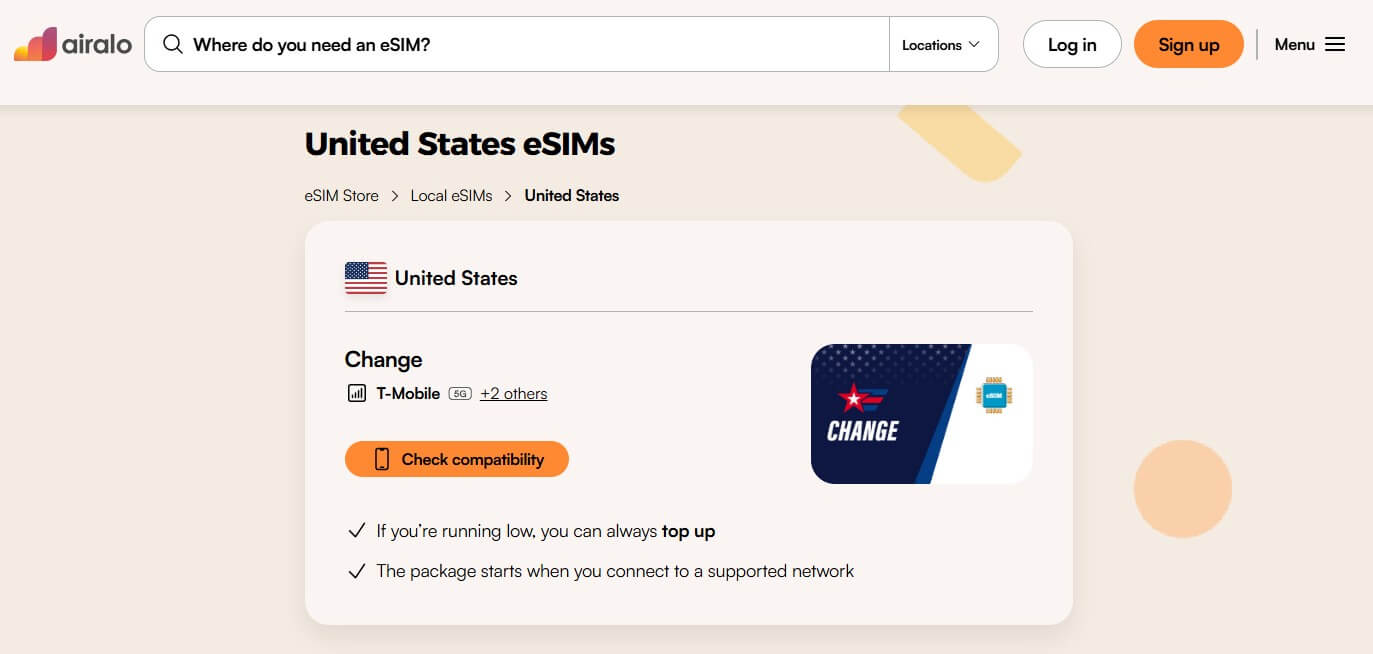This screenshot has width=1373, height=654.
Task: Click the signal bars network icon
Action: [356, 393]
